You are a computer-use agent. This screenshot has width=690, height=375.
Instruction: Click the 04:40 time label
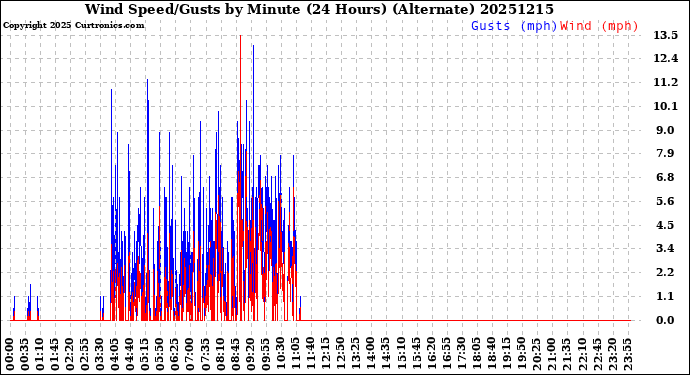[130, 355]
